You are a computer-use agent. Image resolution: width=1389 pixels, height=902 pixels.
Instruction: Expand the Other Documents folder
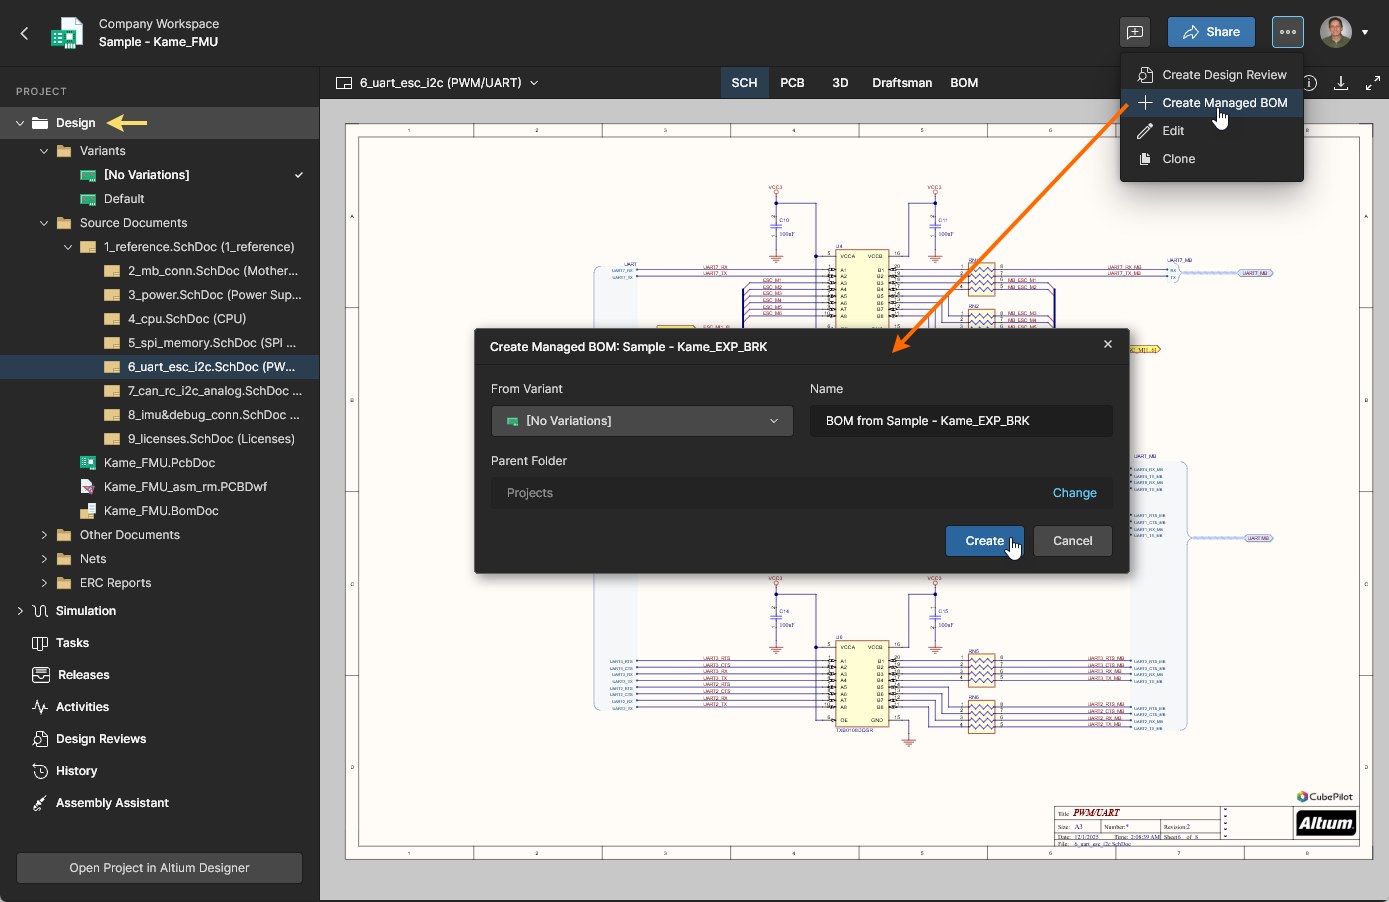pos(44,535)
